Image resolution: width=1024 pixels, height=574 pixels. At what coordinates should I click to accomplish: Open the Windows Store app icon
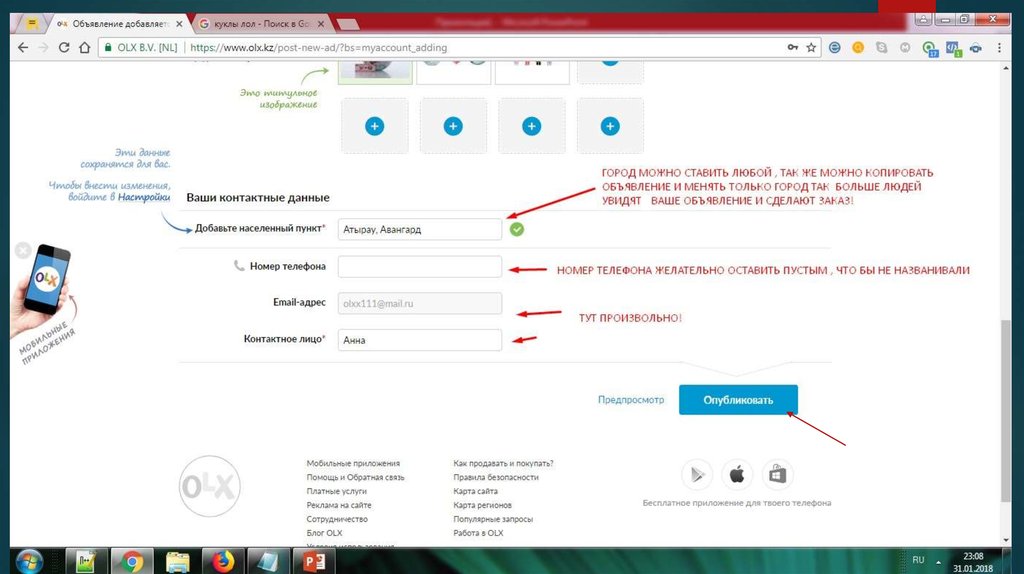pyautogui.click(x=777, y=475)
